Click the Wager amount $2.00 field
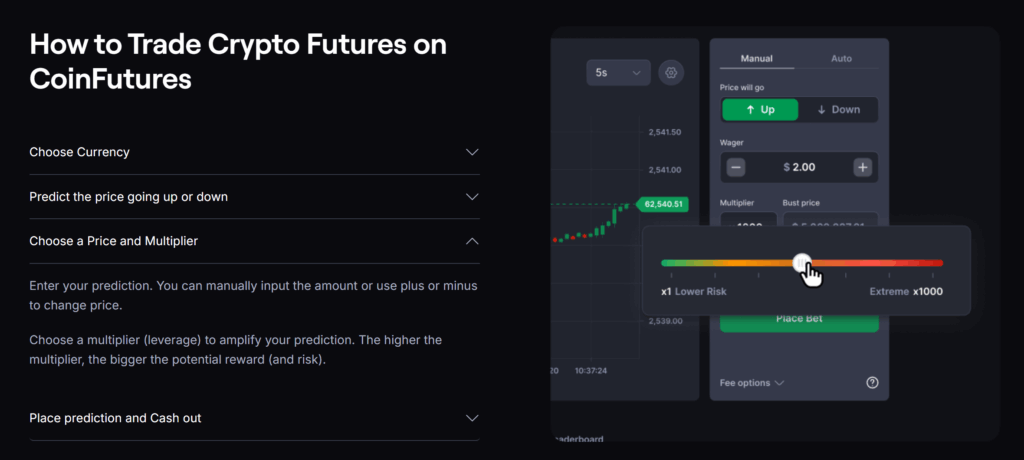1024x460 pixels. [x=799, y=167]
